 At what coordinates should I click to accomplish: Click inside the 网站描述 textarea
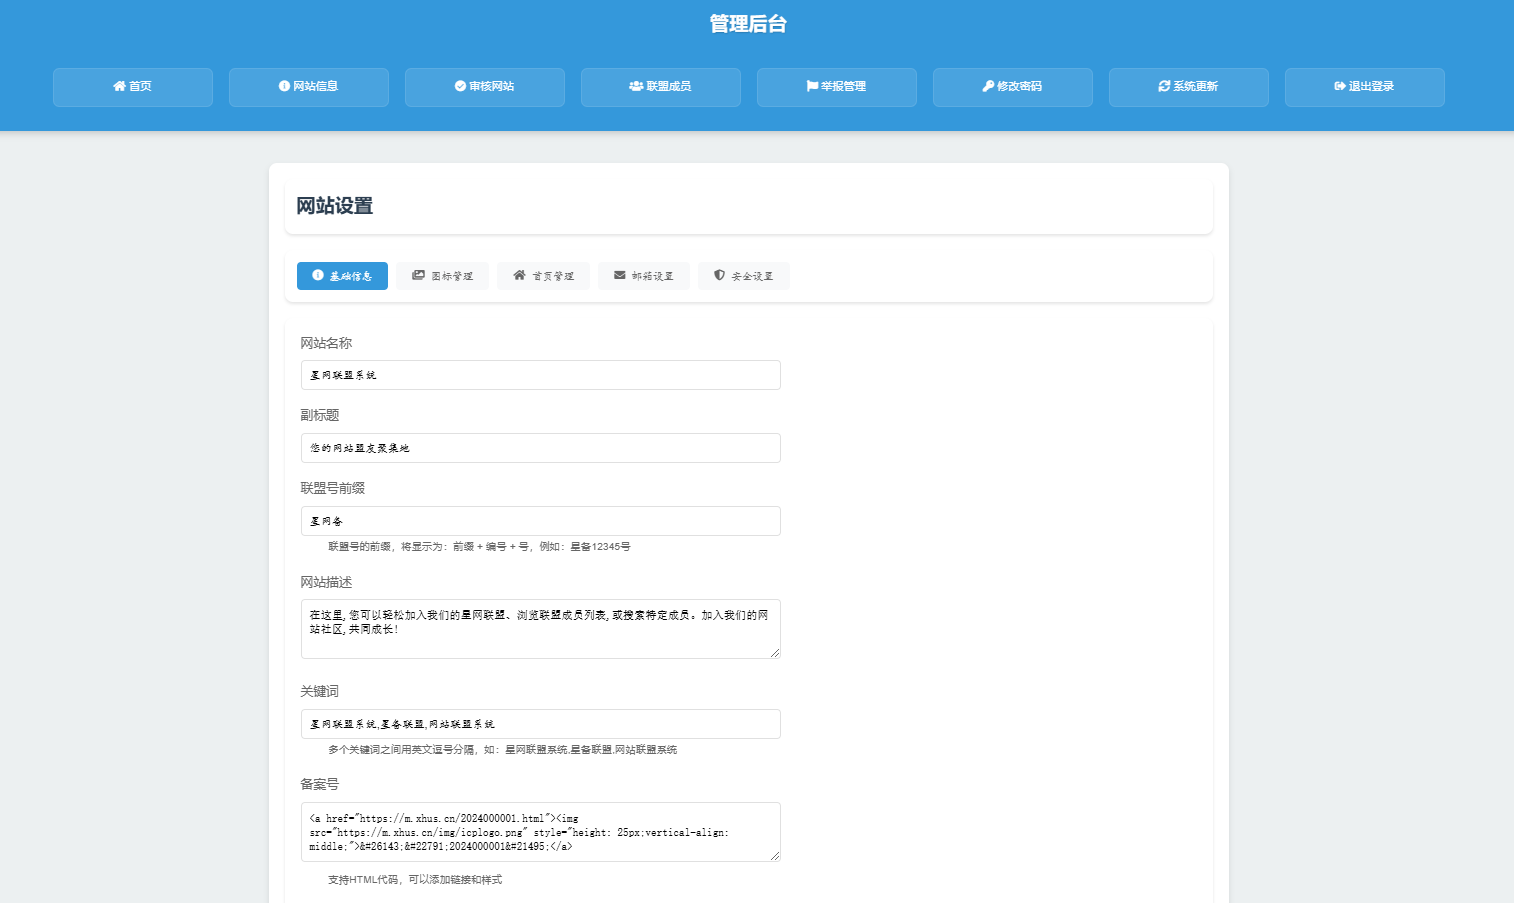click(540, 636)
